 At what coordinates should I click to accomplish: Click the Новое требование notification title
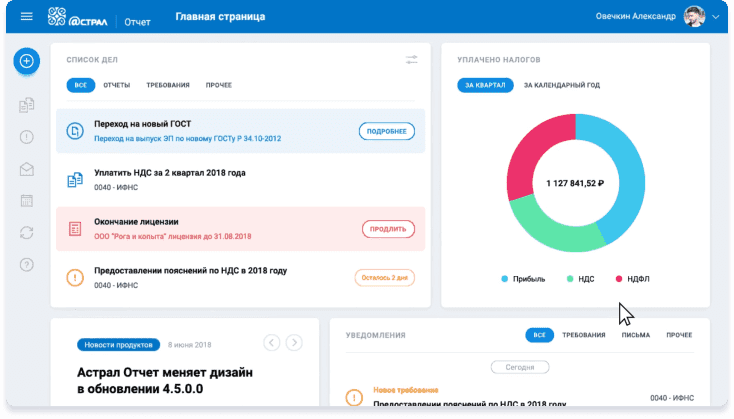click(405, 390)
